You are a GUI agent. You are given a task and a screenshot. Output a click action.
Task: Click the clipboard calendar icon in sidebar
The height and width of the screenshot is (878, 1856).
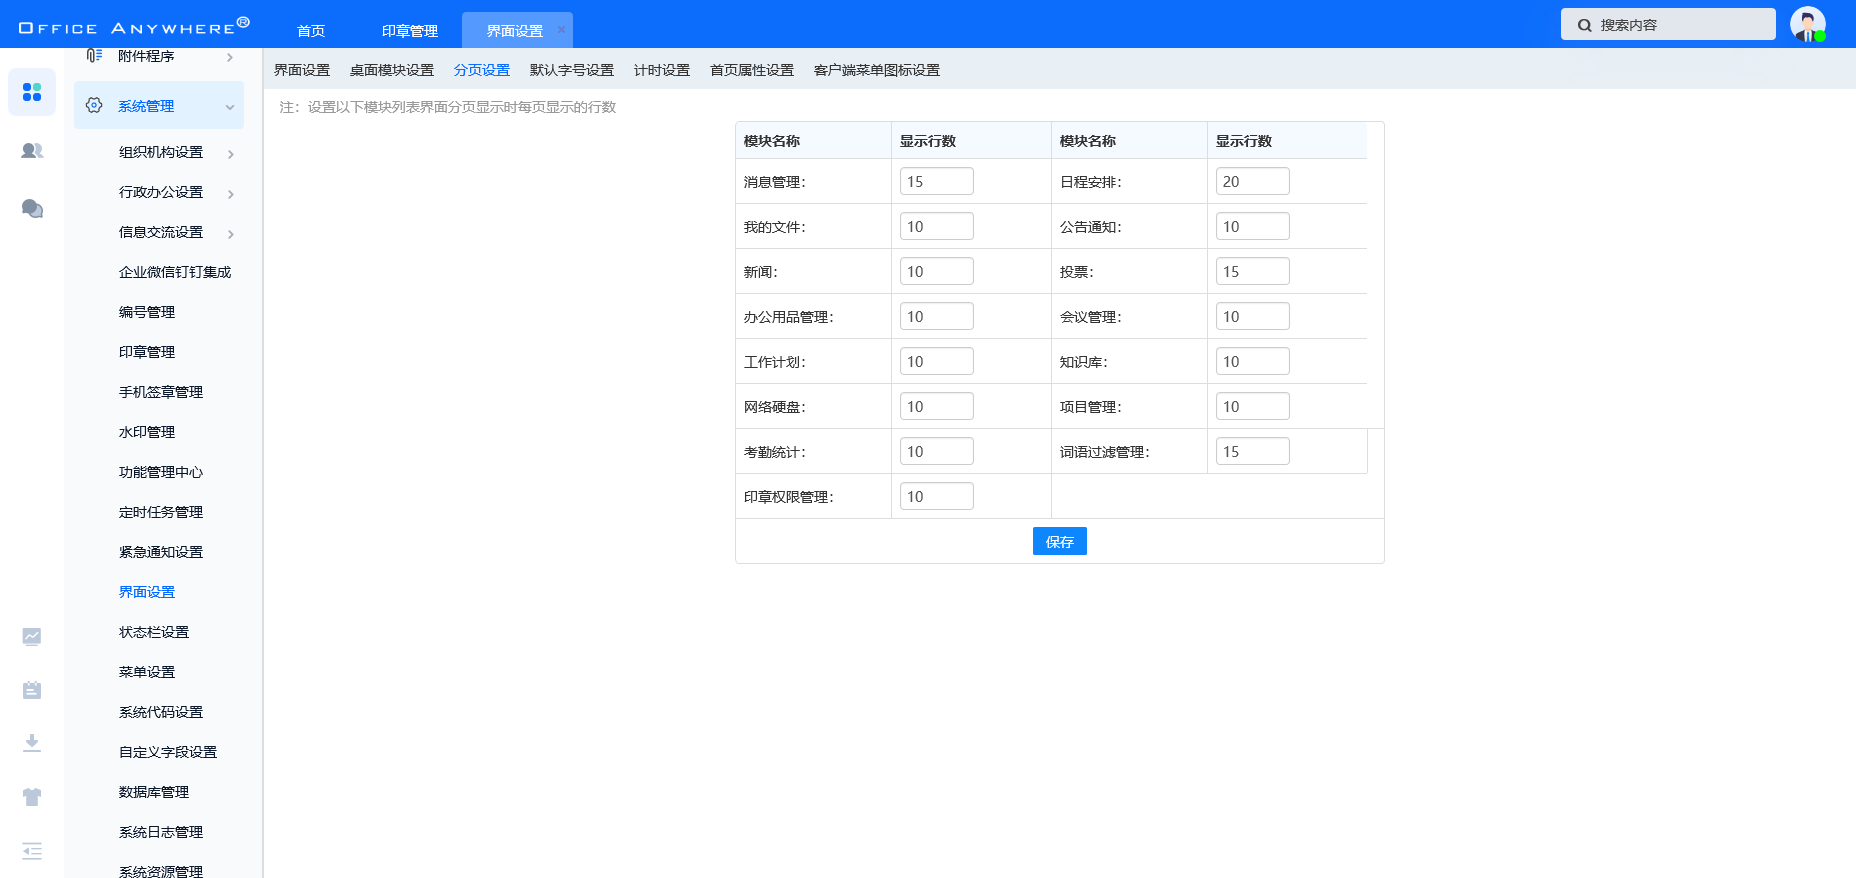pyautogui.click(x=32, y=690)
